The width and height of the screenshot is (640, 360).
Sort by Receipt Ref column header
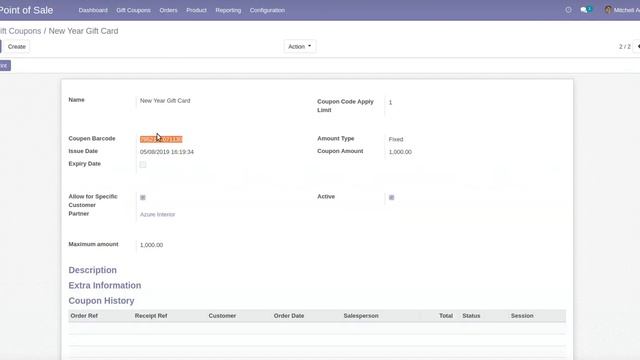[151, 316]
